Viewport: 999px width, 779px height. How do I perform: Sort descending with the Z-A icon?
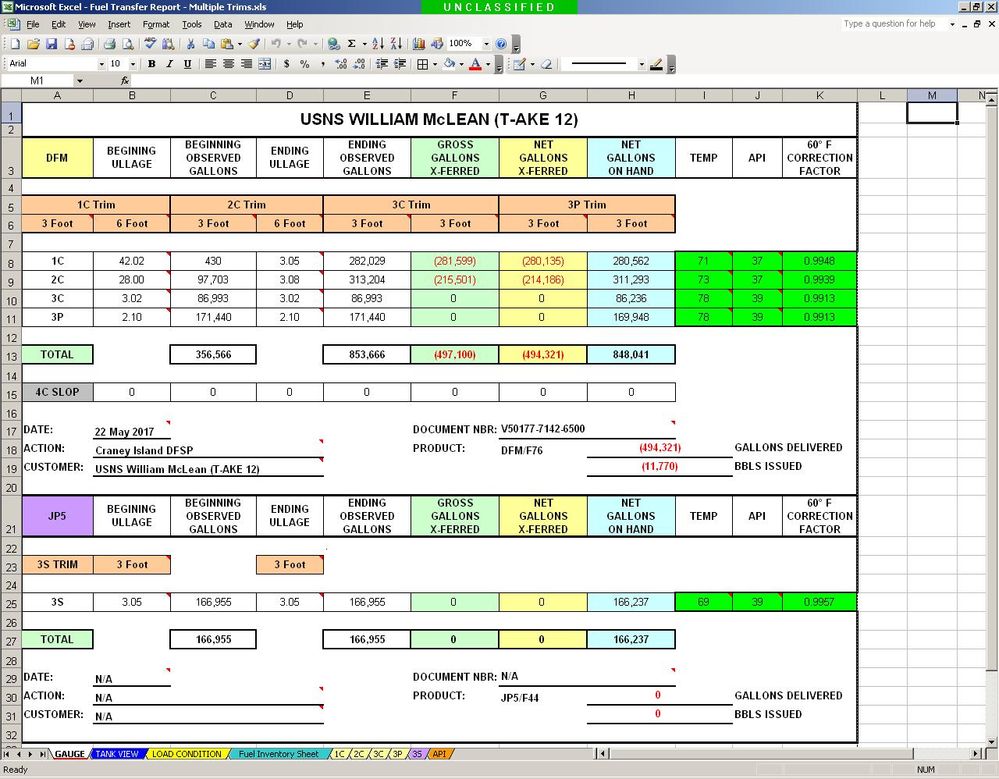tap(396, 44)
